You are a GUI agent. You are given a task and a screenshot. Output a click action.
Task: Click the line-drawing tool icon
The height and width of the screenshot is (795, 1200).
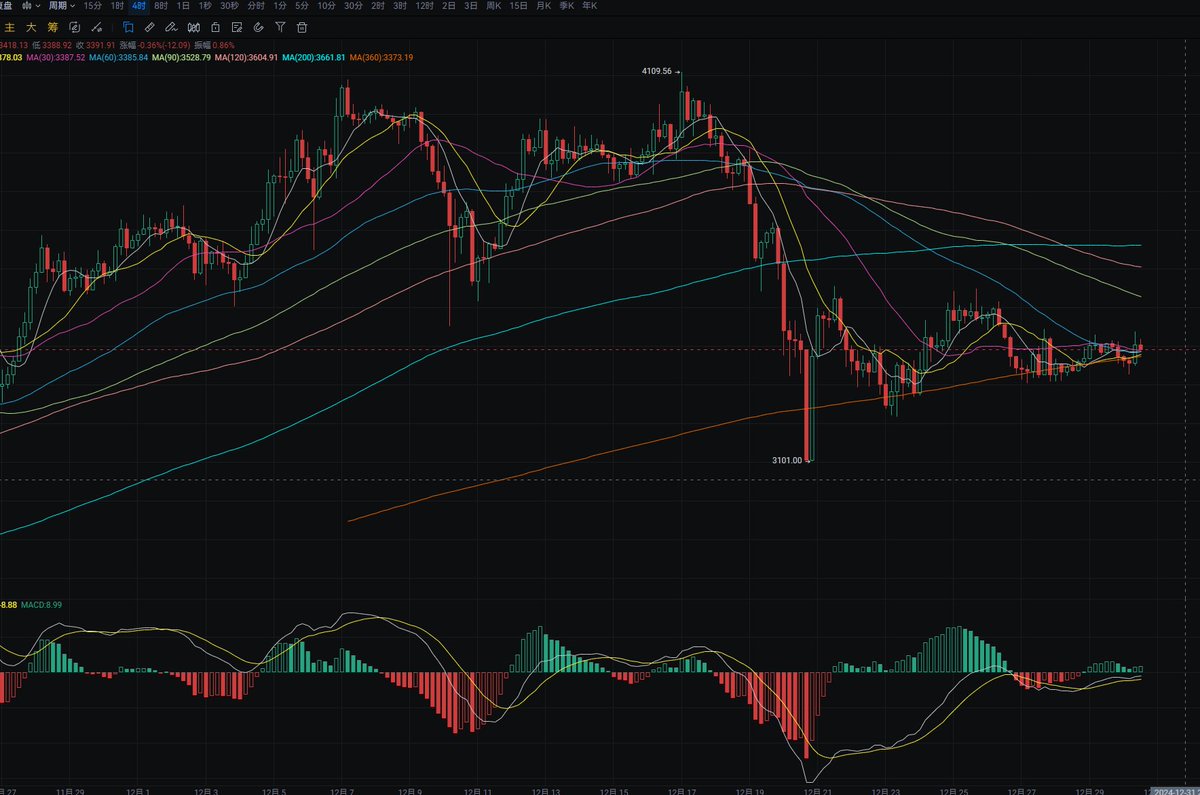98,27
